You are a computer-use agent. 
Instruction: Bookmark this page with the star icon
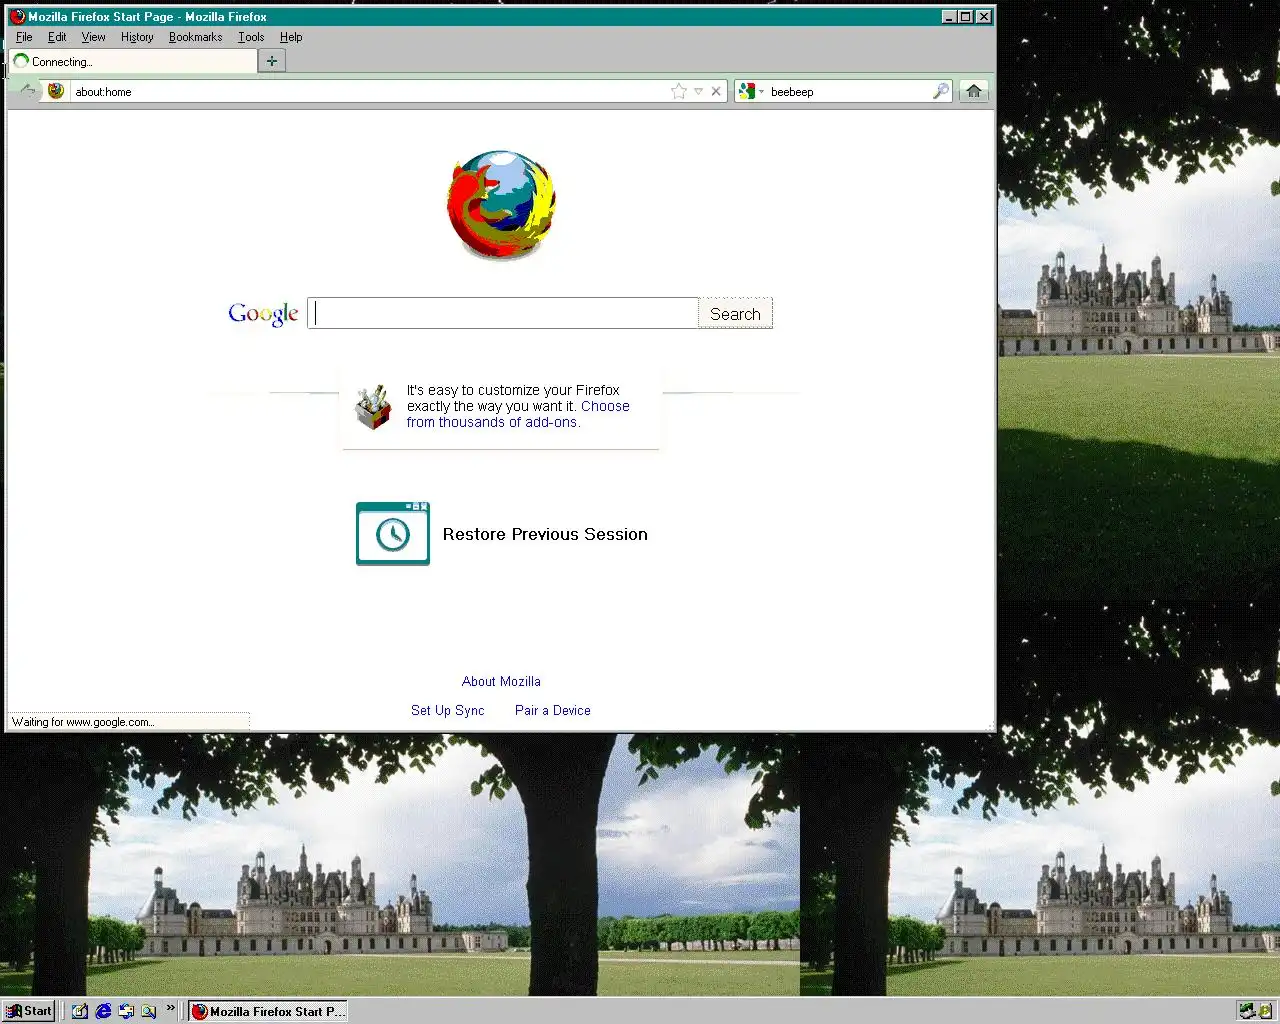tap(679, 91)
